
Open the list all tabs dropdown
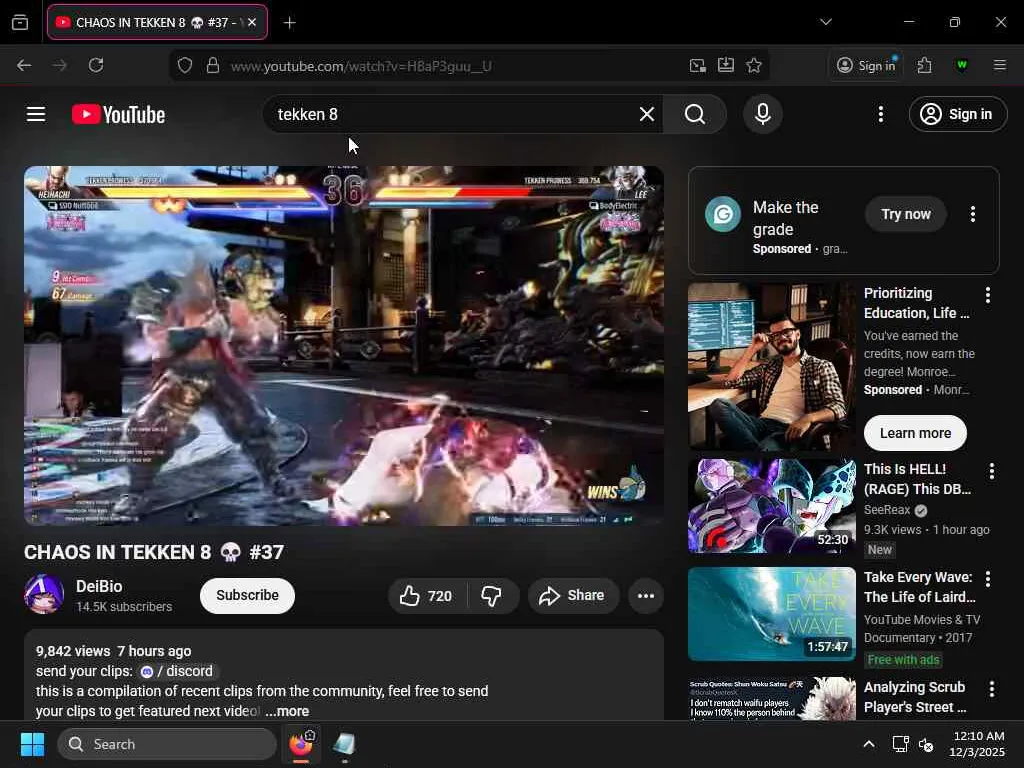825,22
